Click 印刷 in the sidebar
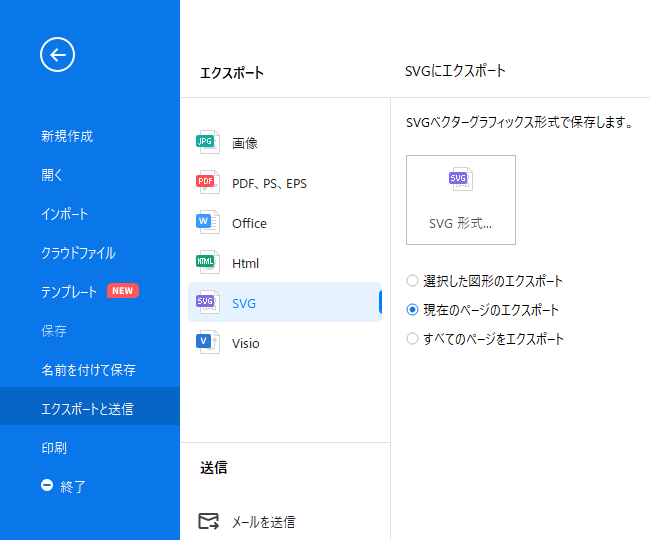The image size is (650, 540). point(54,448)
